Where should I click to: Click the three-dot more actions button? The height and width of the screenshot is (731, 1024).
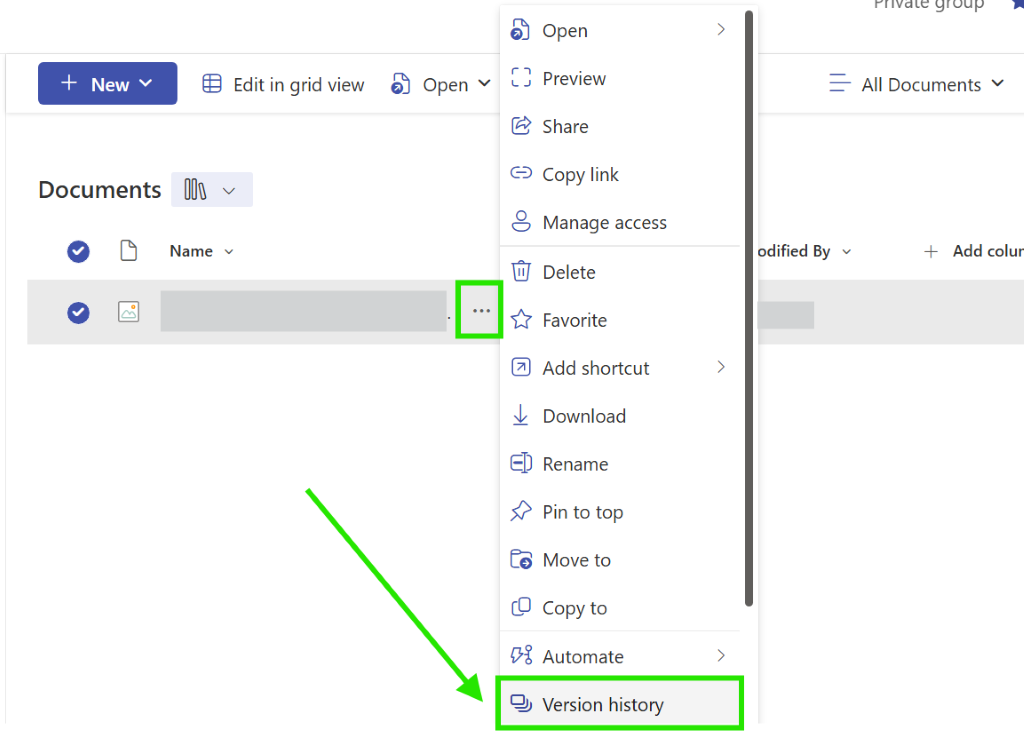coord(481,311)
